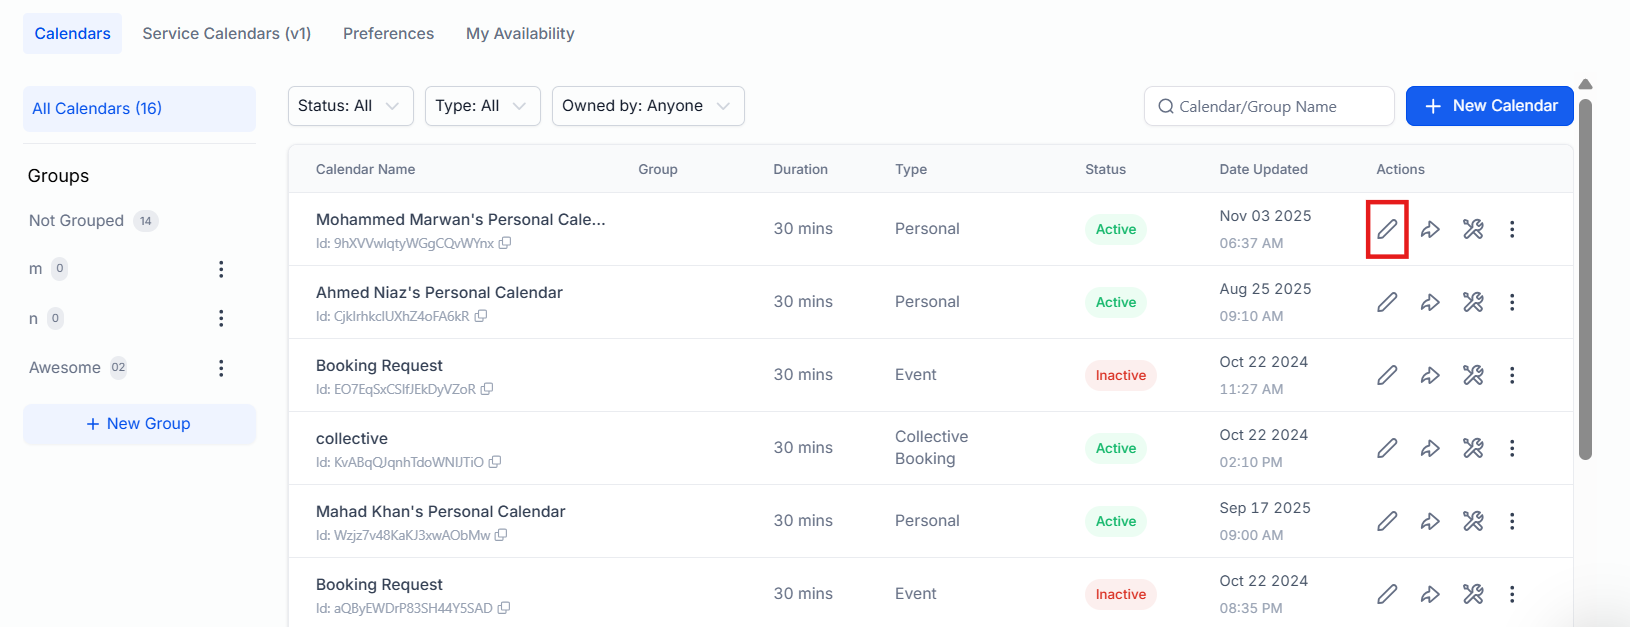Open the My Availability tab

(520, 34)
